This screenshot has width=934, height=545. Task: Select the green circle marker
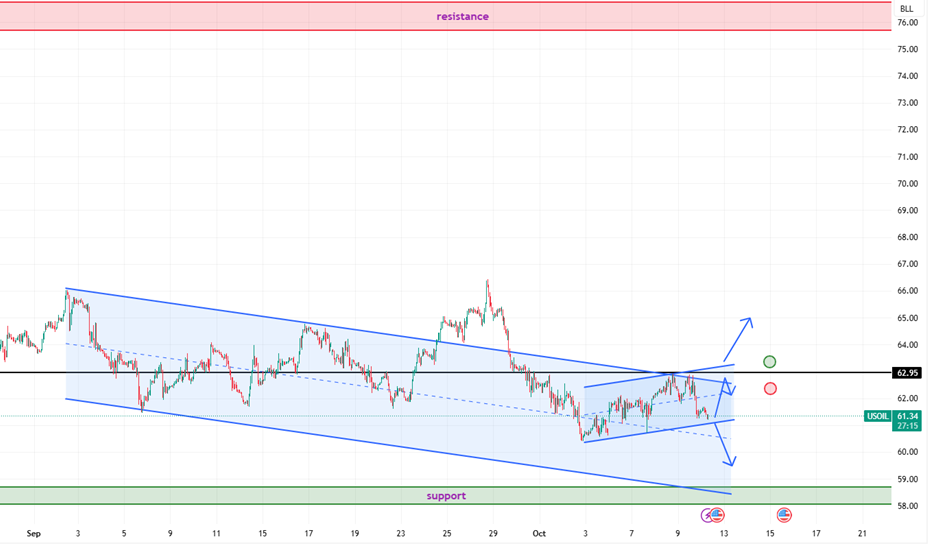click(x=769, y=361)
